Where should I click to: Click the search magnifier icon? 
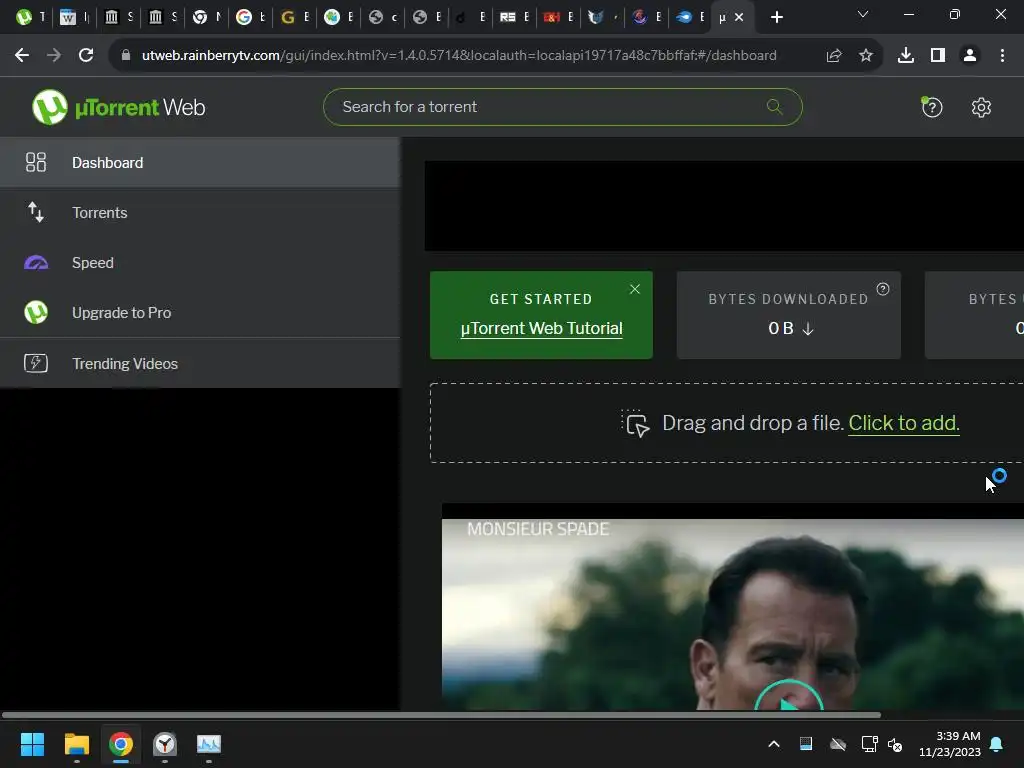(775, 106)
